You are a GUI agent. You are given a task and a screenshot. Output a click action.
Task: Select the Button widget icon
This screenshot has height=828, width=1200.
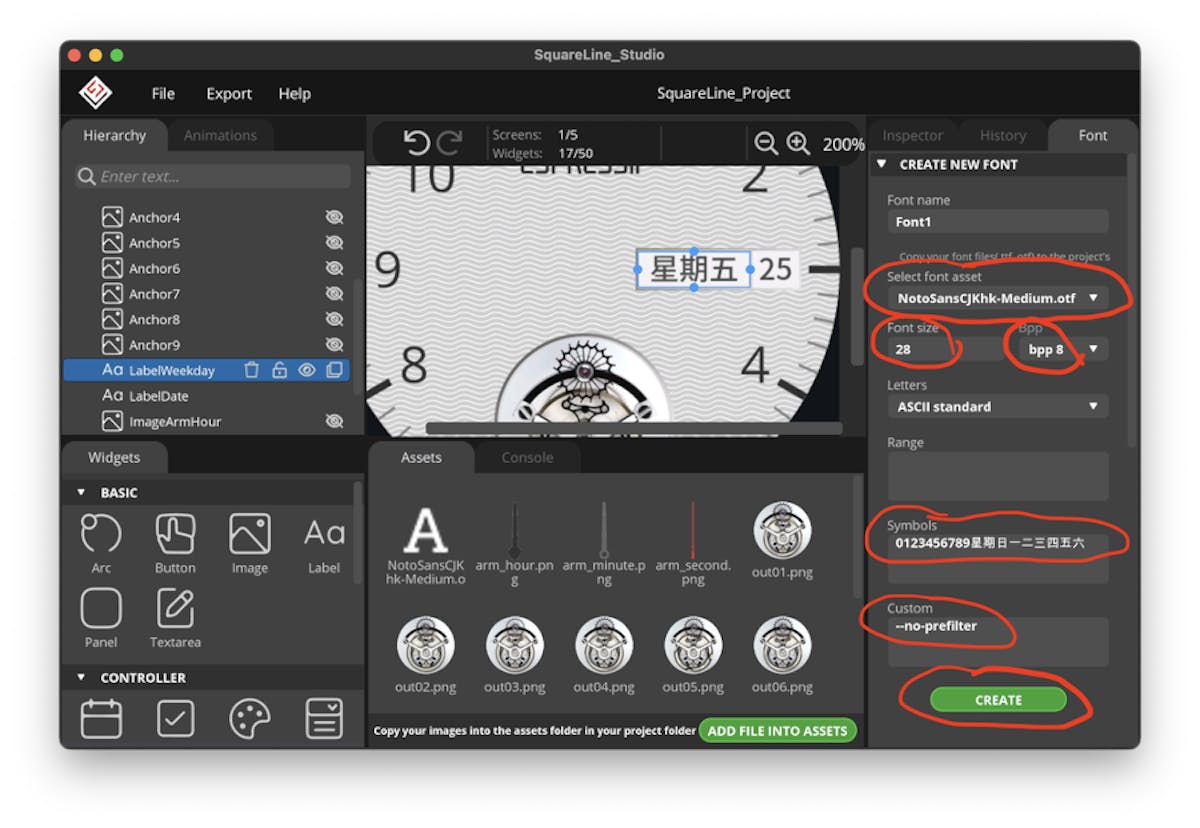175,533
